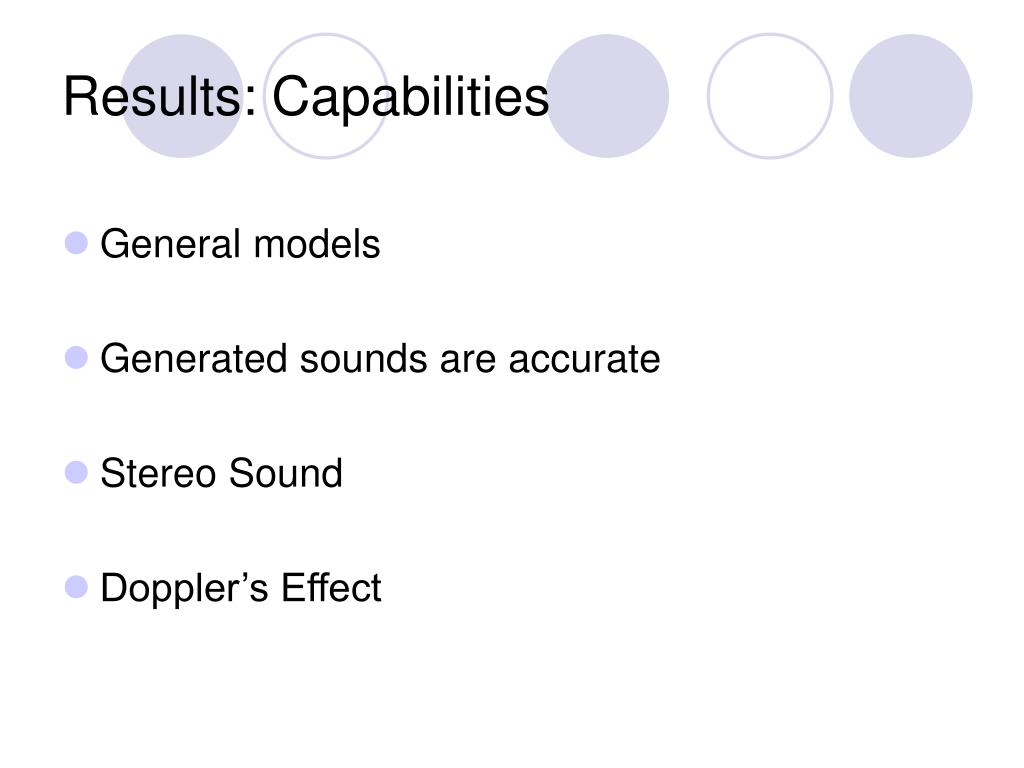The width and height of the screenshot is (1024, 768).
Task: Click bullet dot beside Stereo Sound
Action: point(76,472)
